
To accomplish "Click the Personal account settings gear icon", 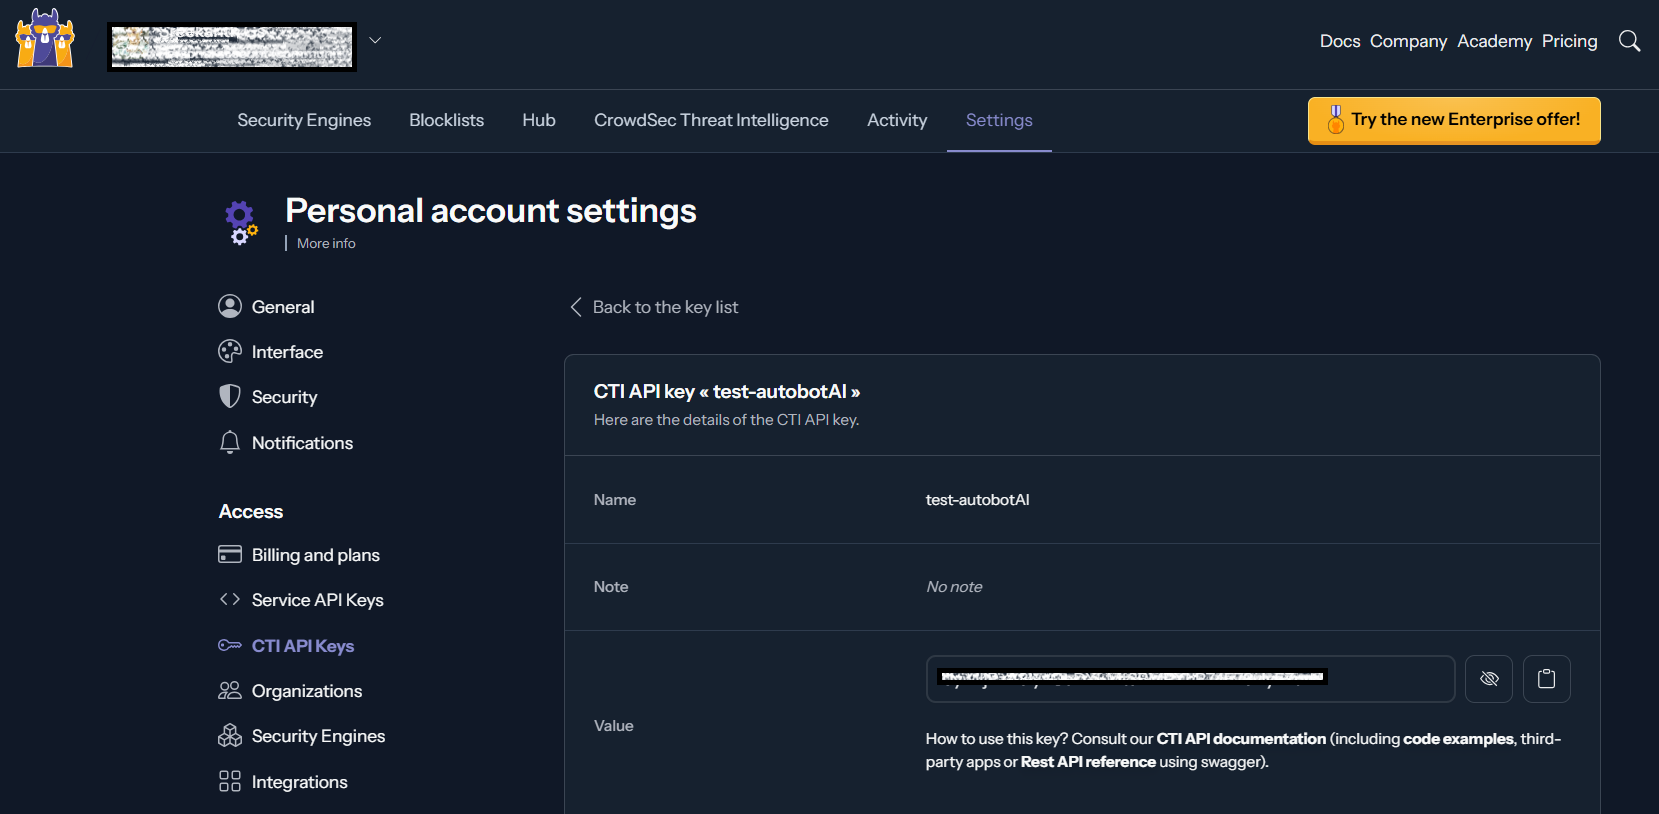I will point(240,223).
